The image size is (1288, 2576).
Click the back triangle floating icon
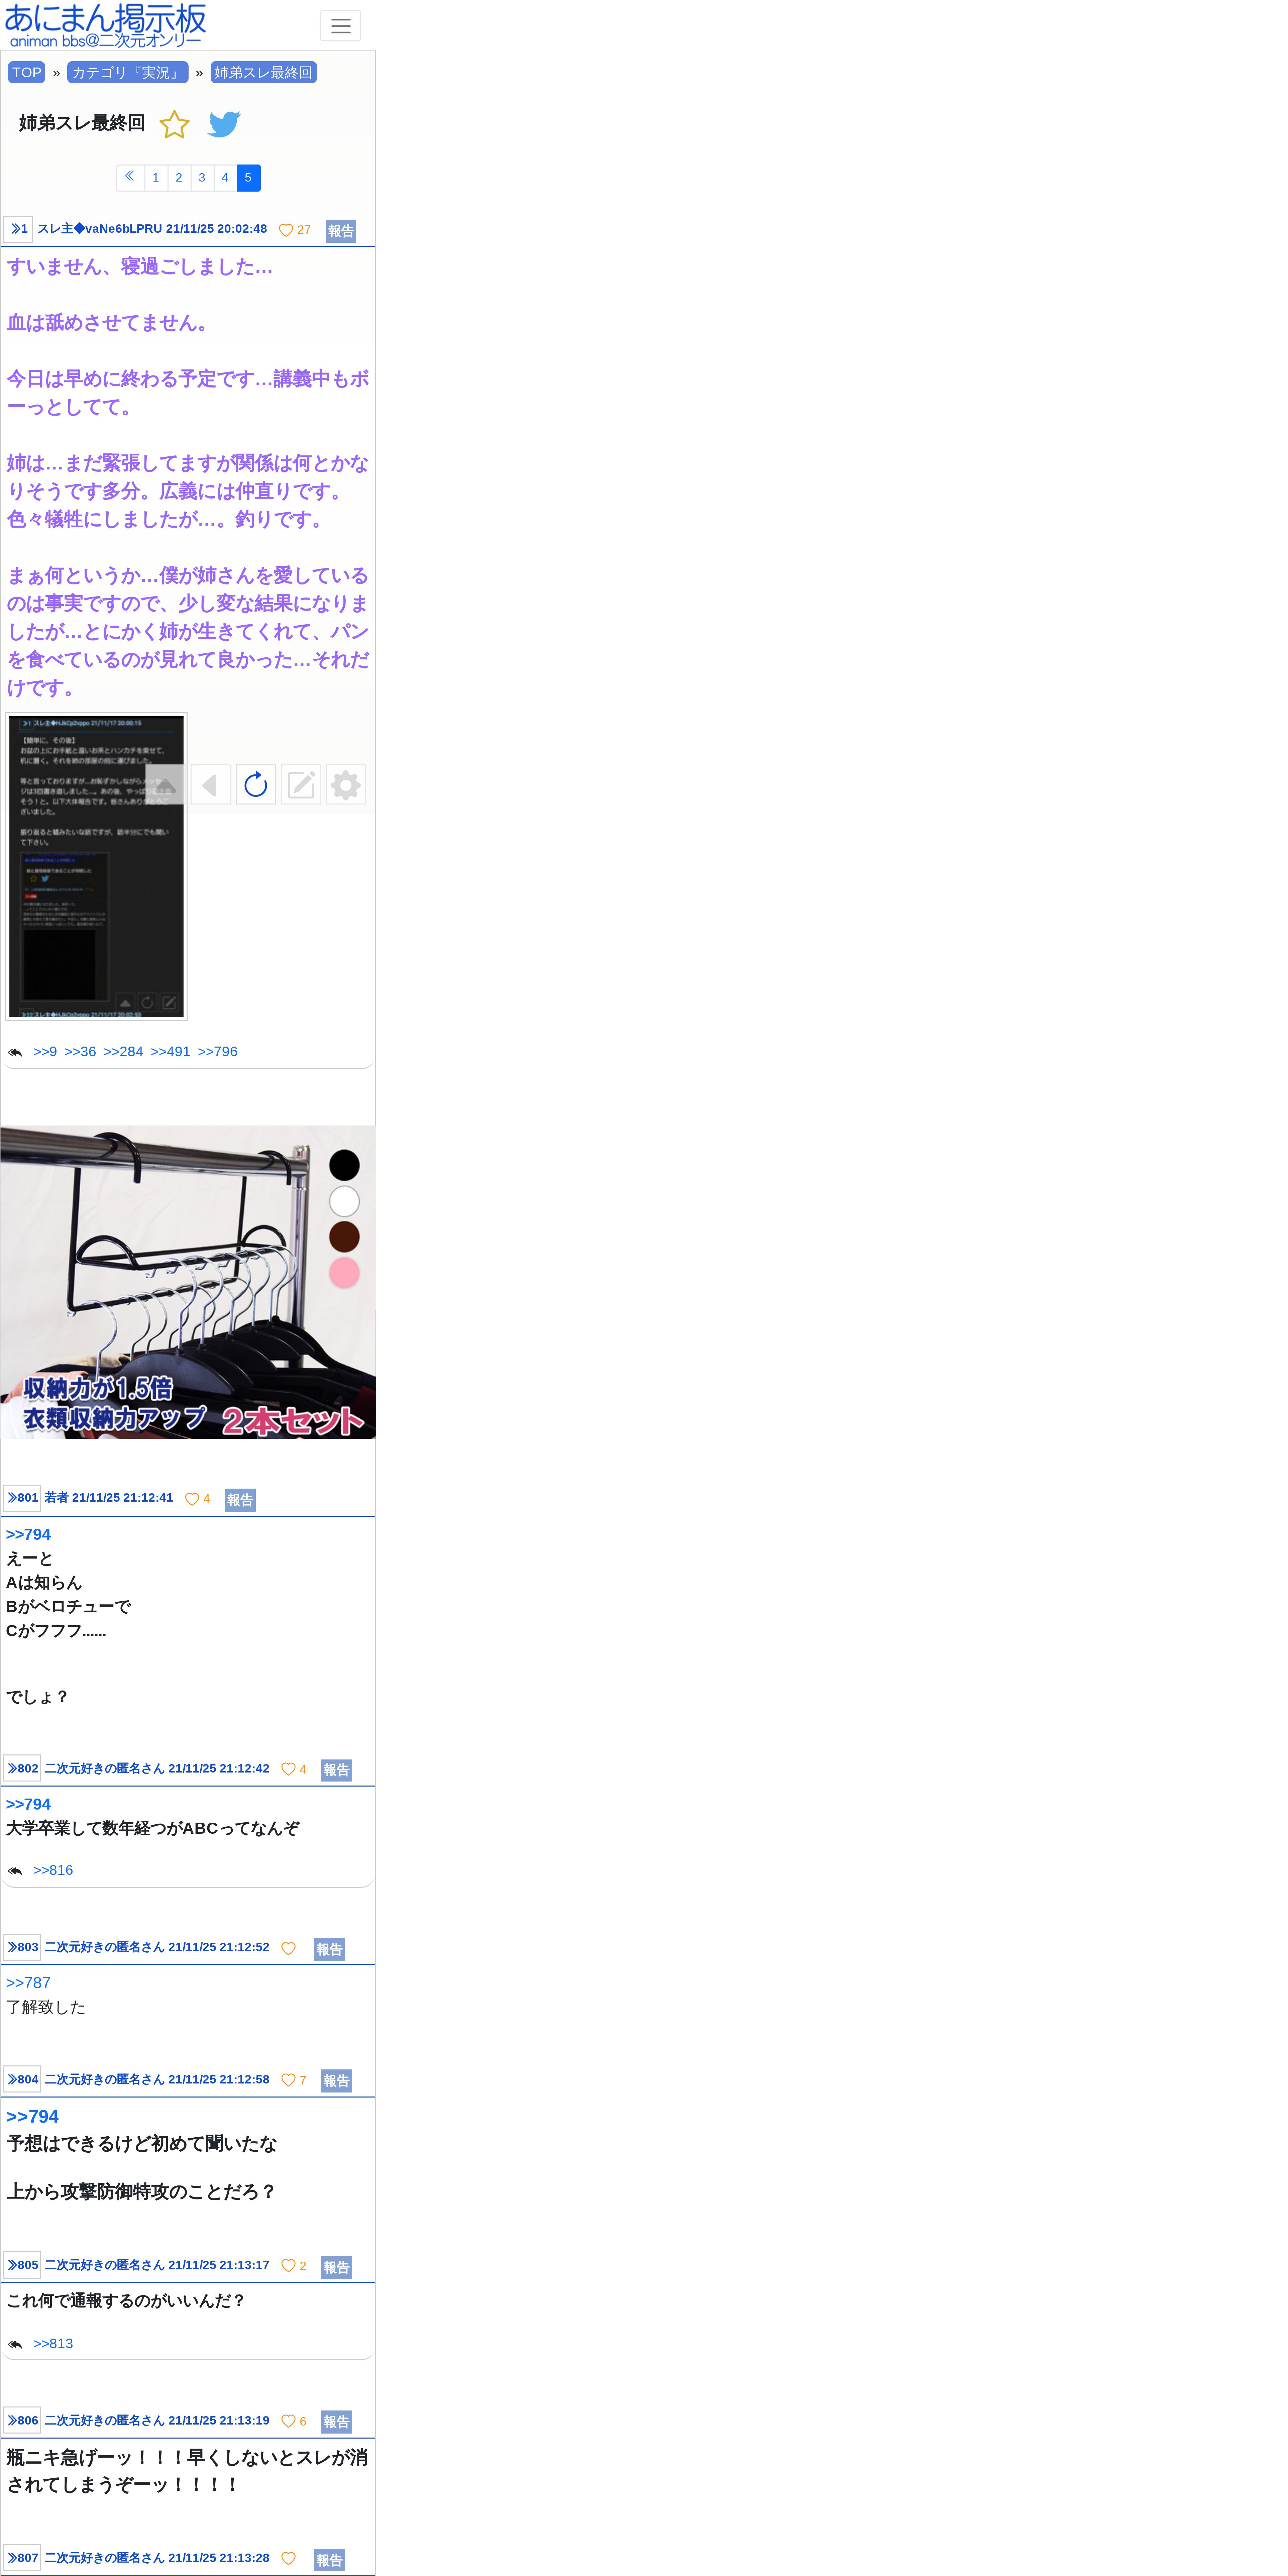click(210, 785)
